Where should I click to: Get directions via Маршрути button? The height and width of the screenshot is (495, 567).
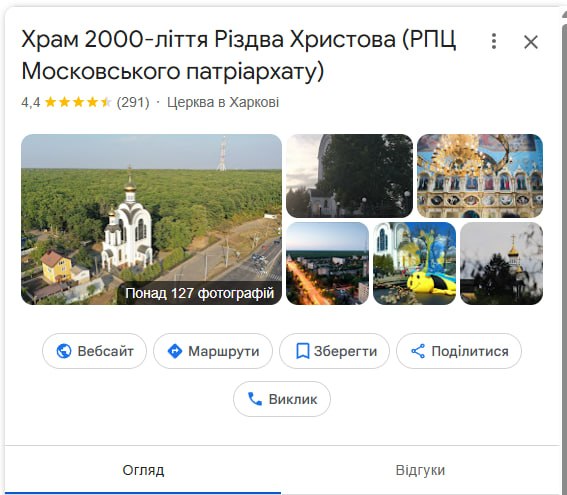click(x=213, y=351)
